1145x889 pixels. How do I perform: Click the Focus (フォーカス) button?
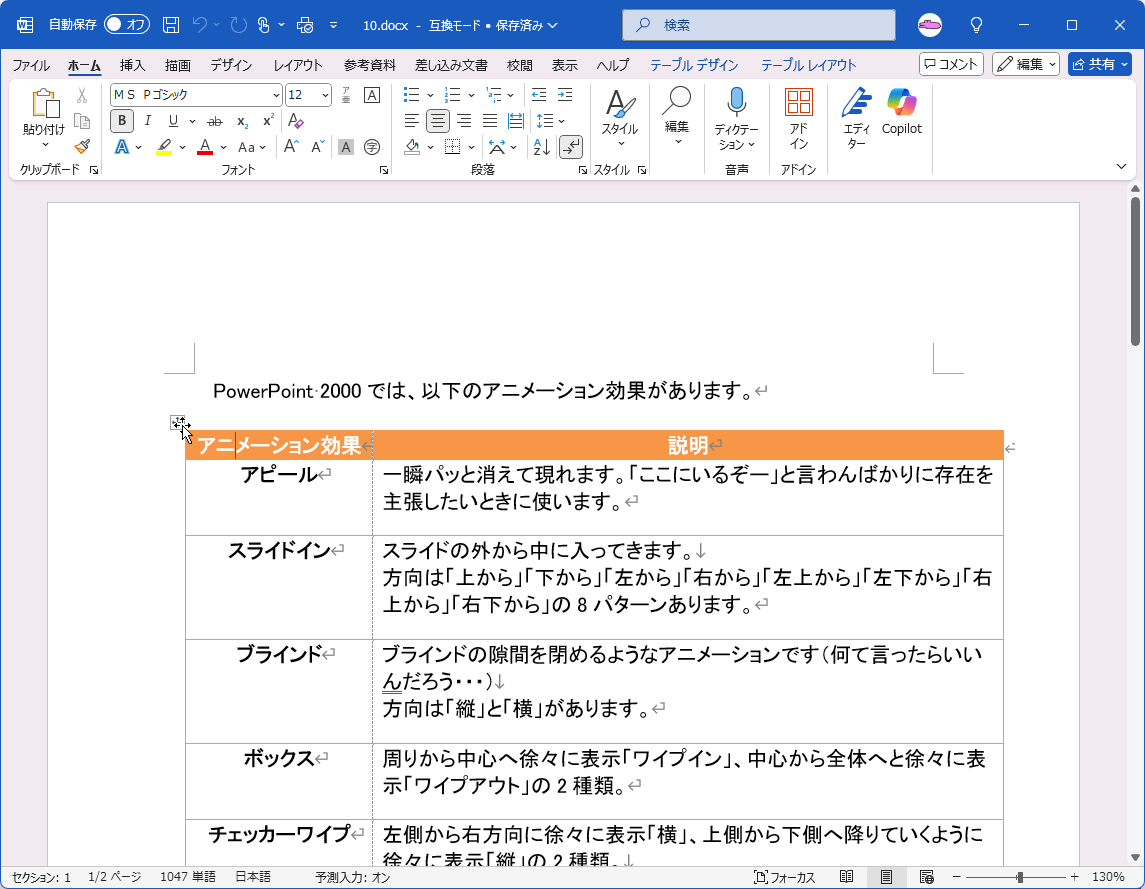784,877
